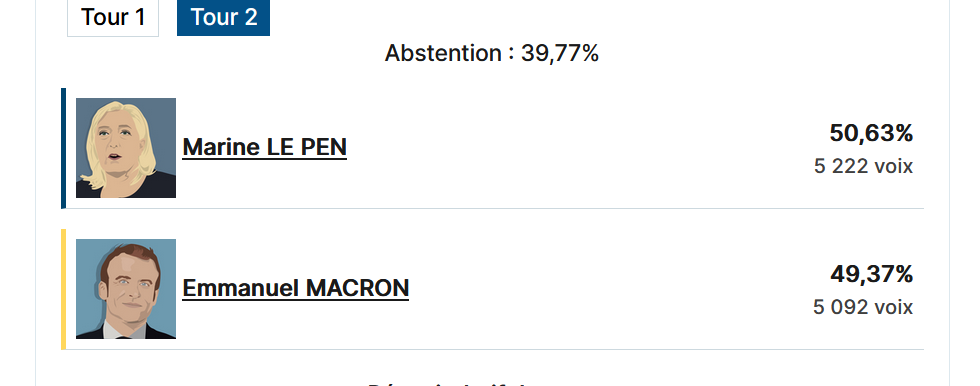Click the 5 092 voix vote count

(863, 307)
